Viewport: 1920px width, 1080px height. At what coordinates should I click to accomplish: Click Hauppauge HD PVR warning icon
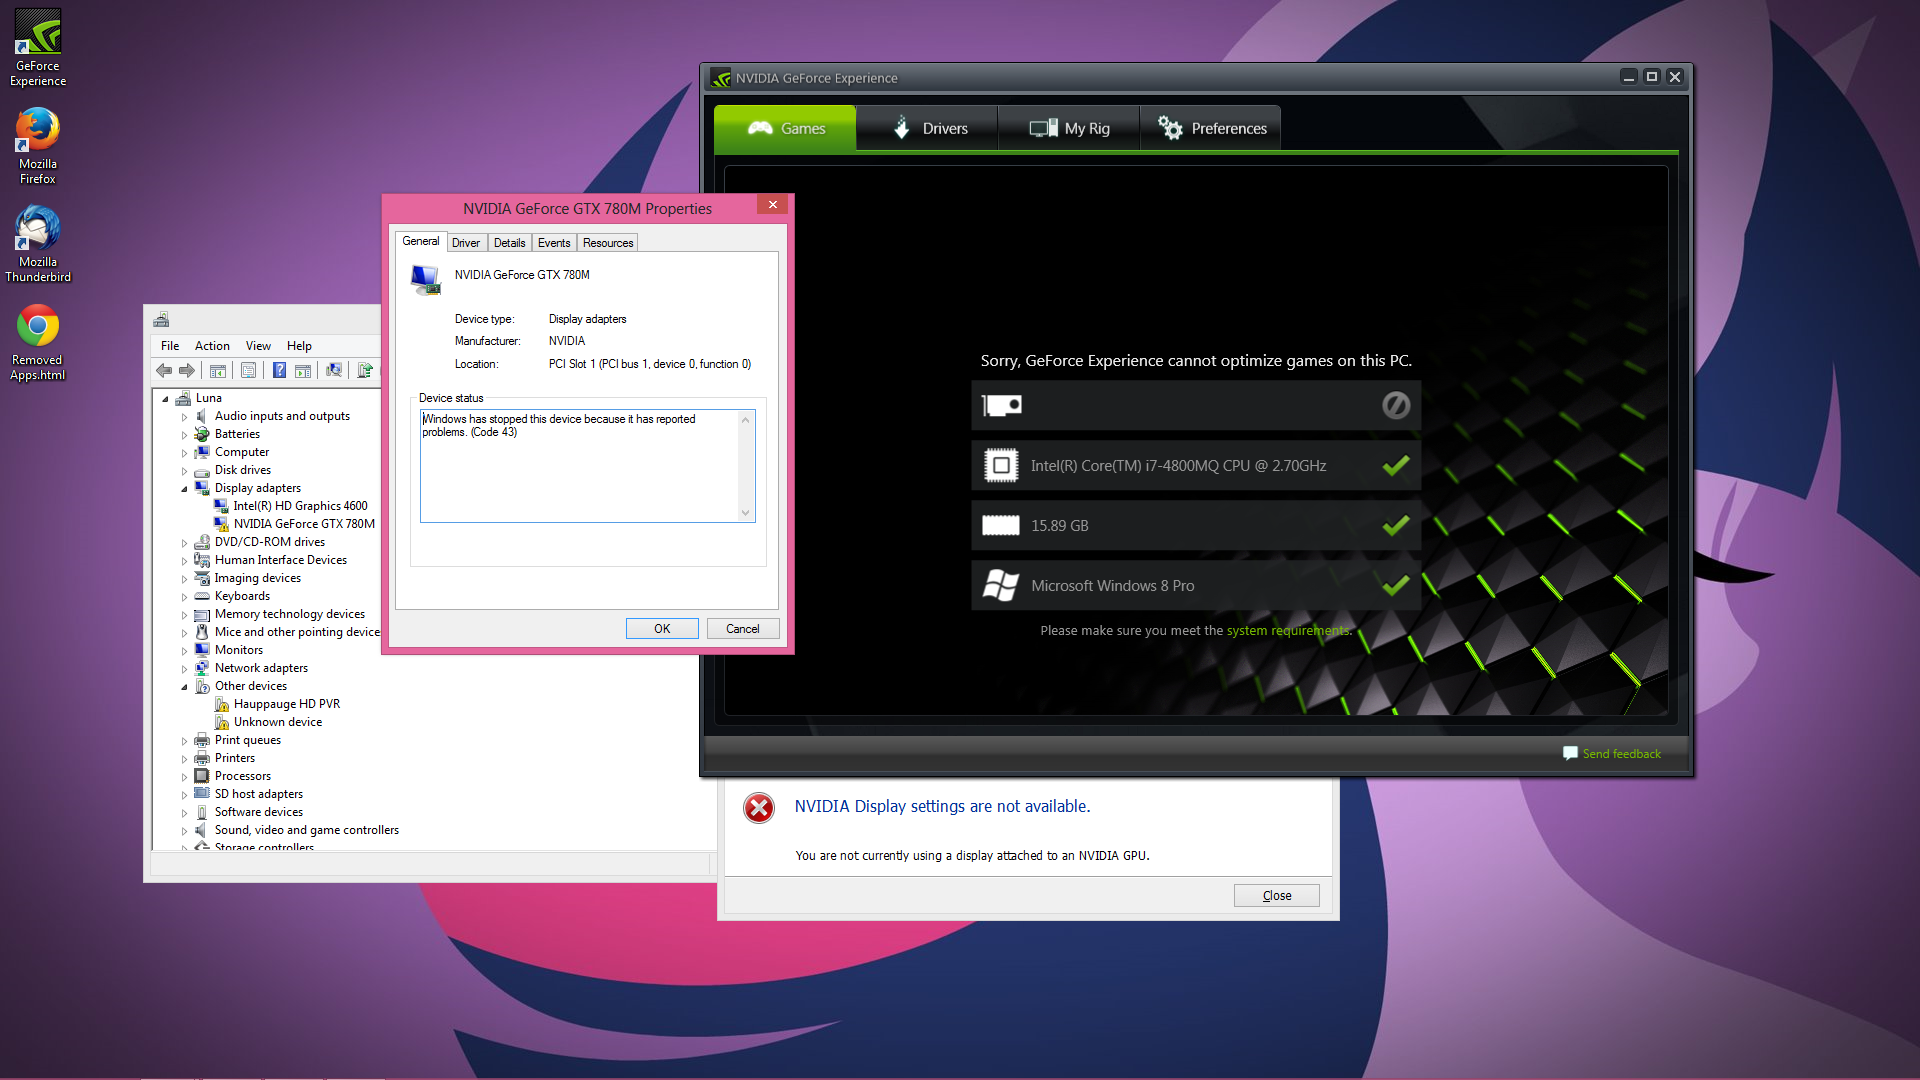pyautogui.click(x=222, y=704)
